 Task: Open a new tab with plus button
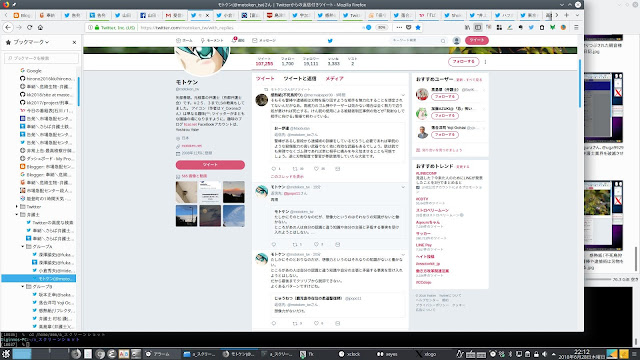click(567, 15)
